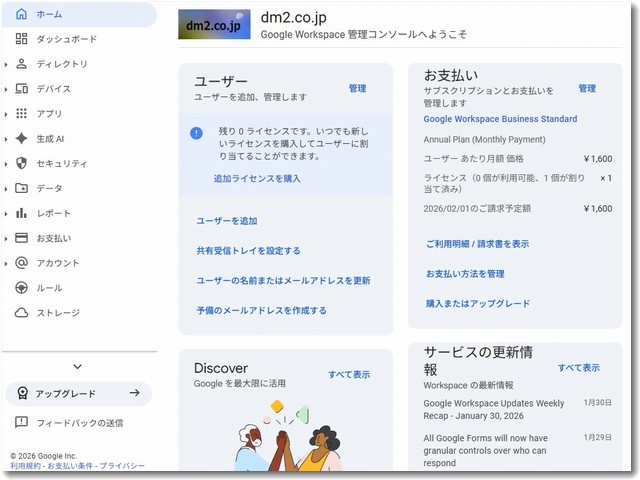This screenshot has width=640, height=480.
Task: Click the Security shield icon
Action: click(x=21, y=163)
